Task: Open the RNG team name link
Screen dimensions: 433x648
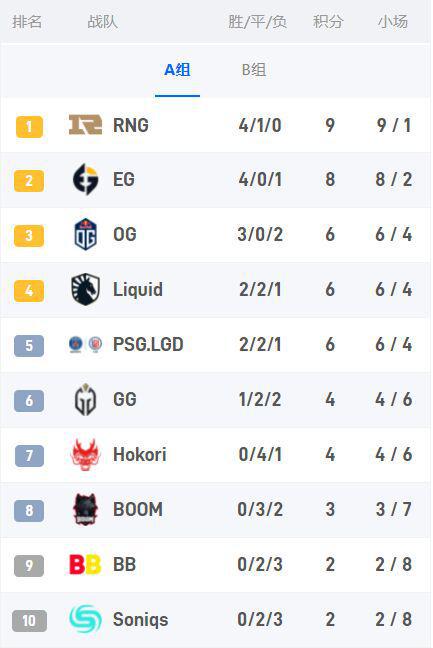Action: coord(131,125)
